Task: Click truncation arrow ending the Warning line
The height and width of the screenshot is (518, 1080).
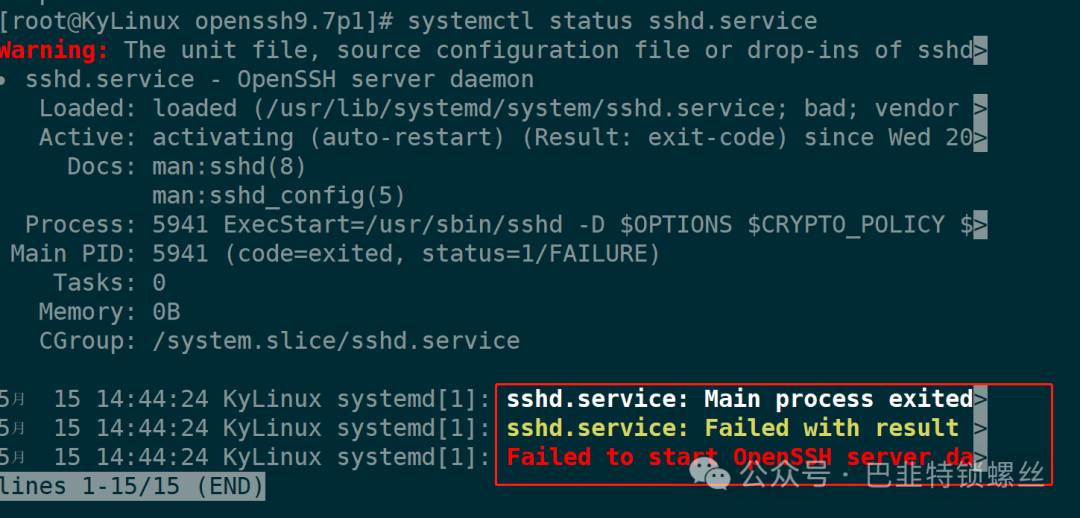Action: click(980, 50)
